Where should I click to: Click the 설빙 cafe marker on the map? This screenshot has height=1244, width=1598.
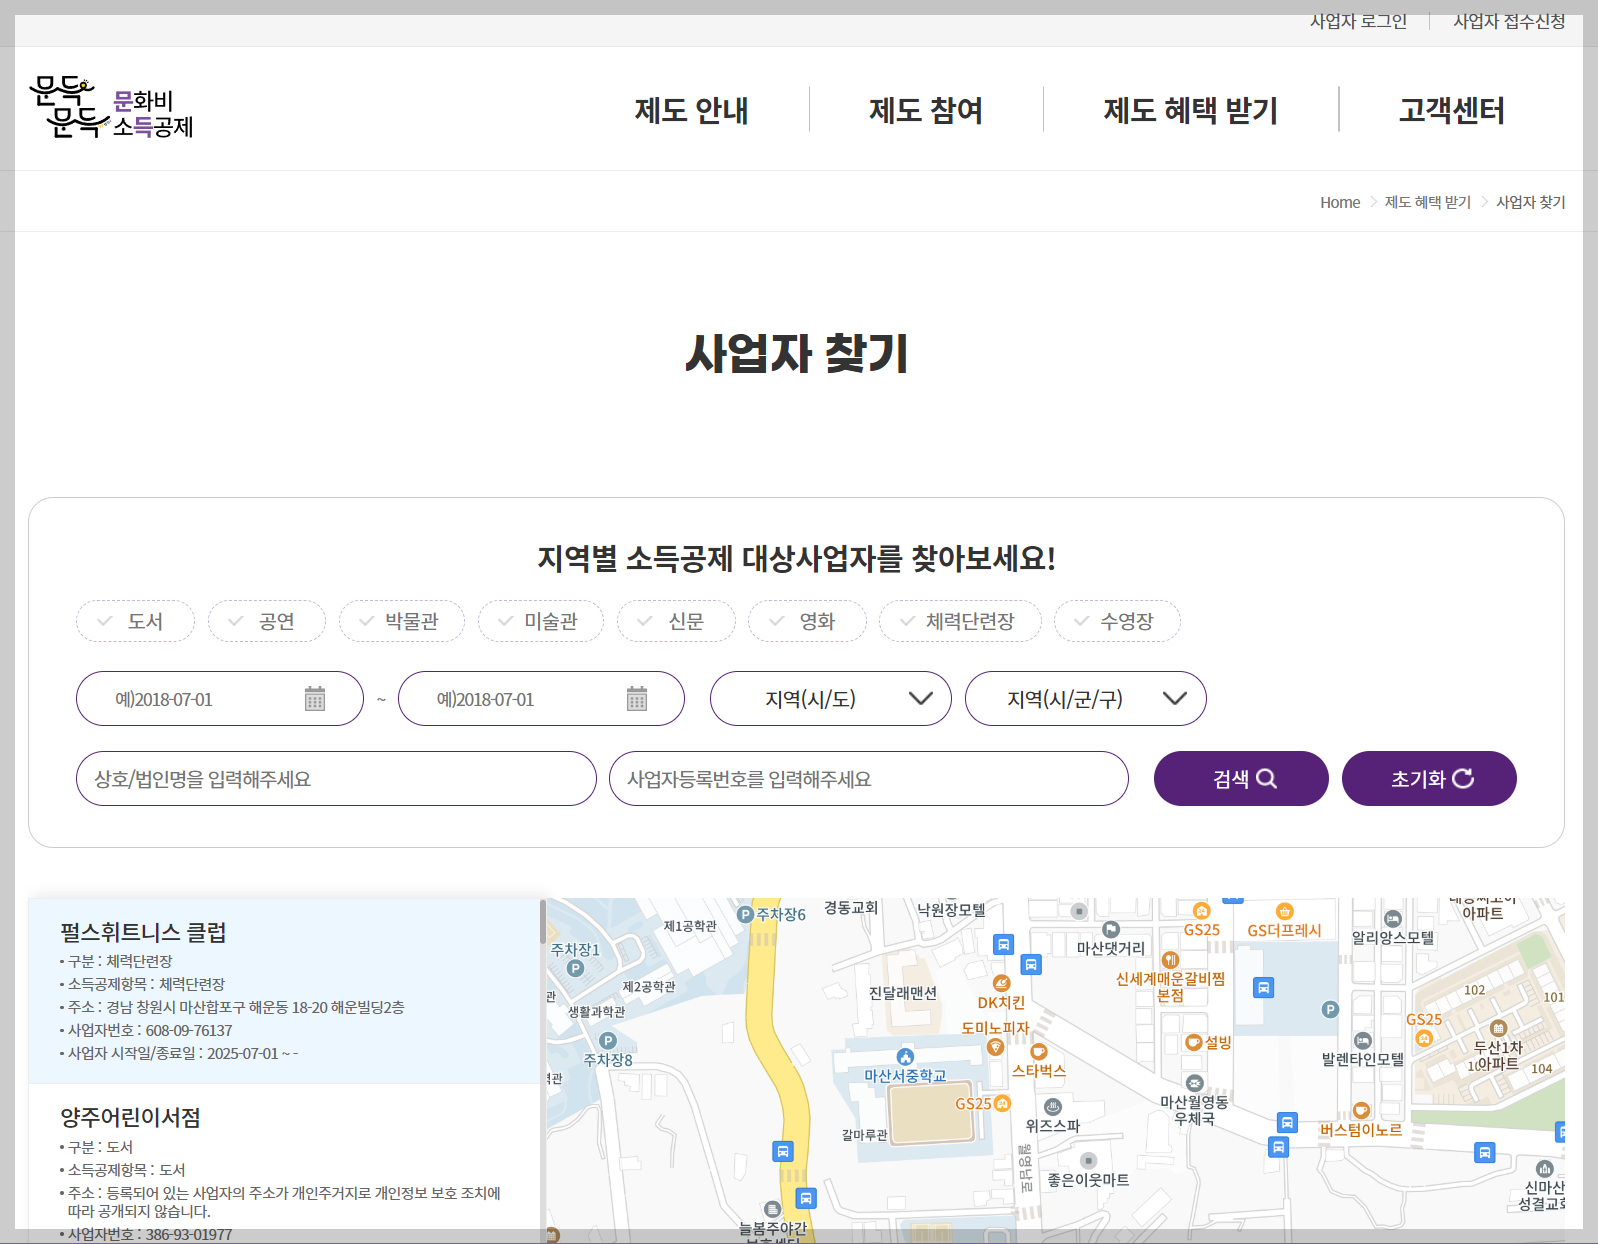1193,1042
